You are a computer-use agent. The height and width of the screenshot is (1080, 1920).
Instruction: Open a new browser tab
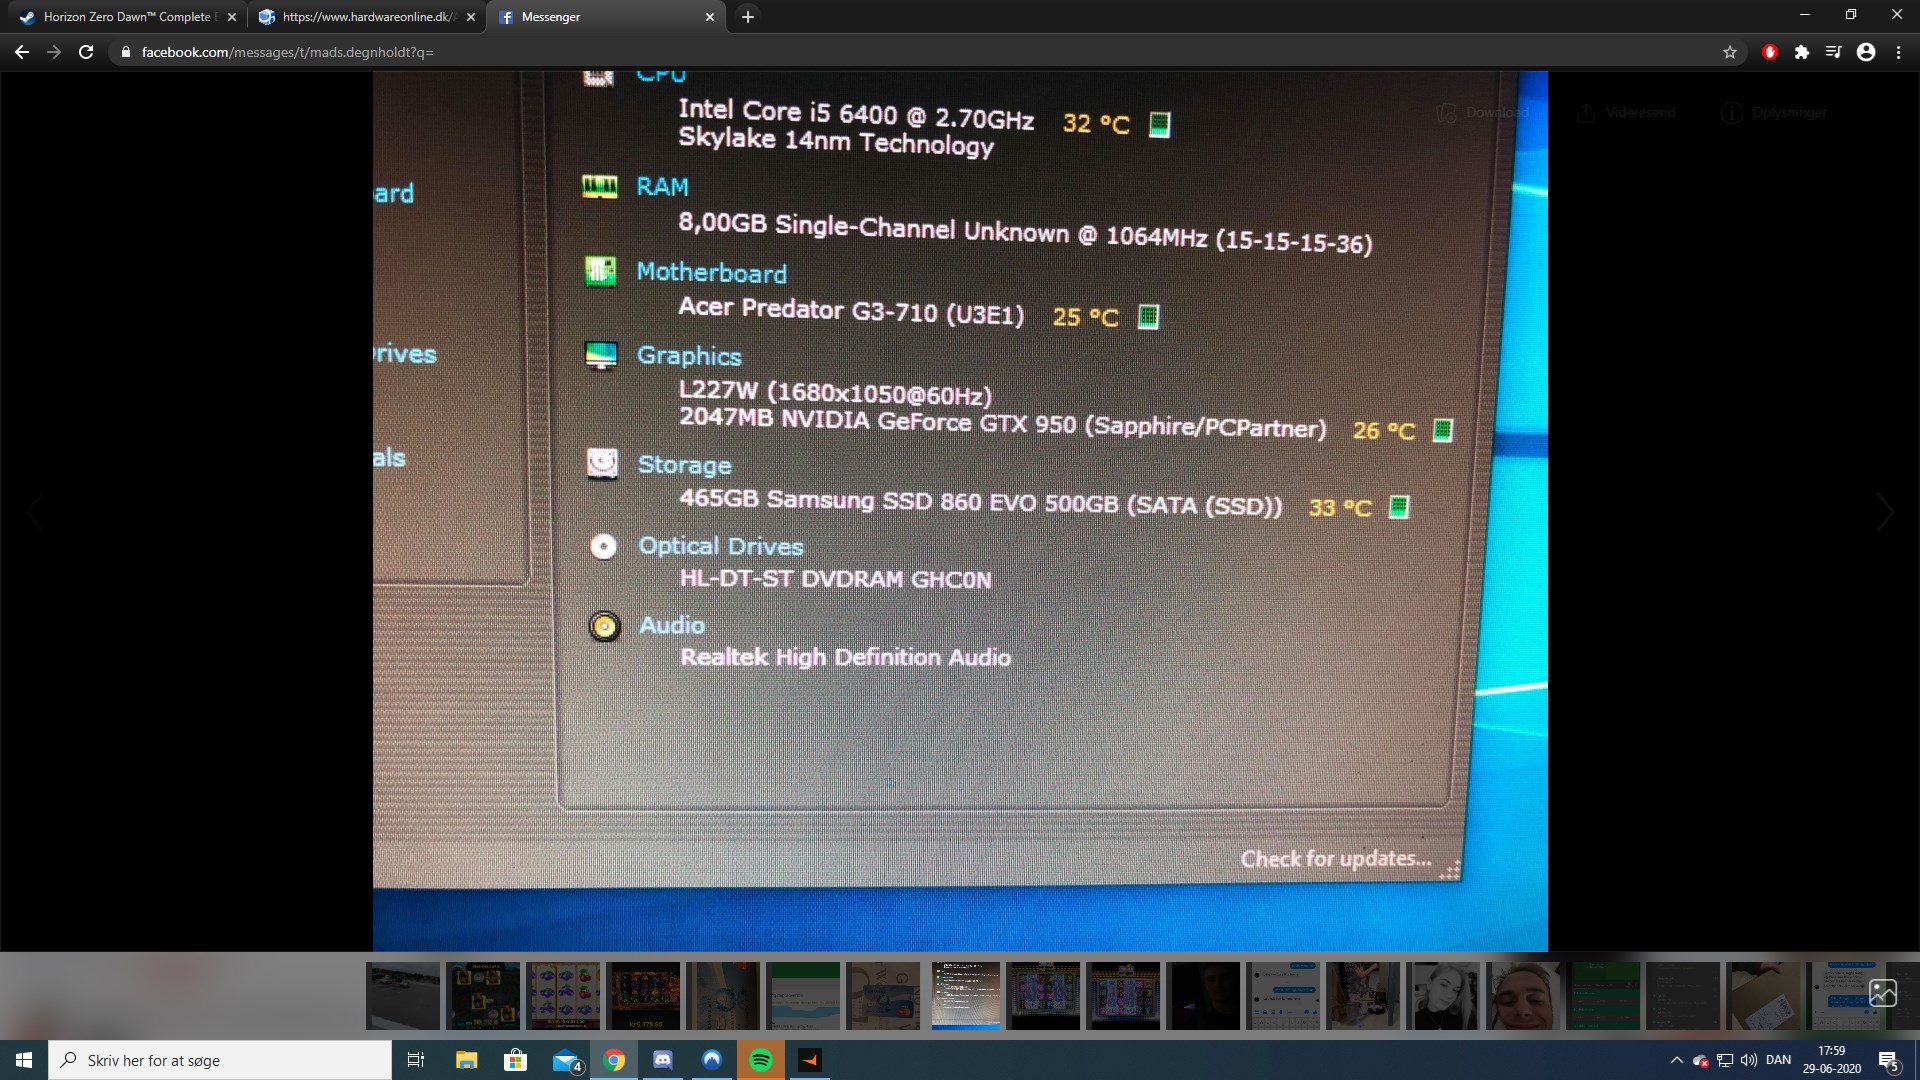pos(748,17)
